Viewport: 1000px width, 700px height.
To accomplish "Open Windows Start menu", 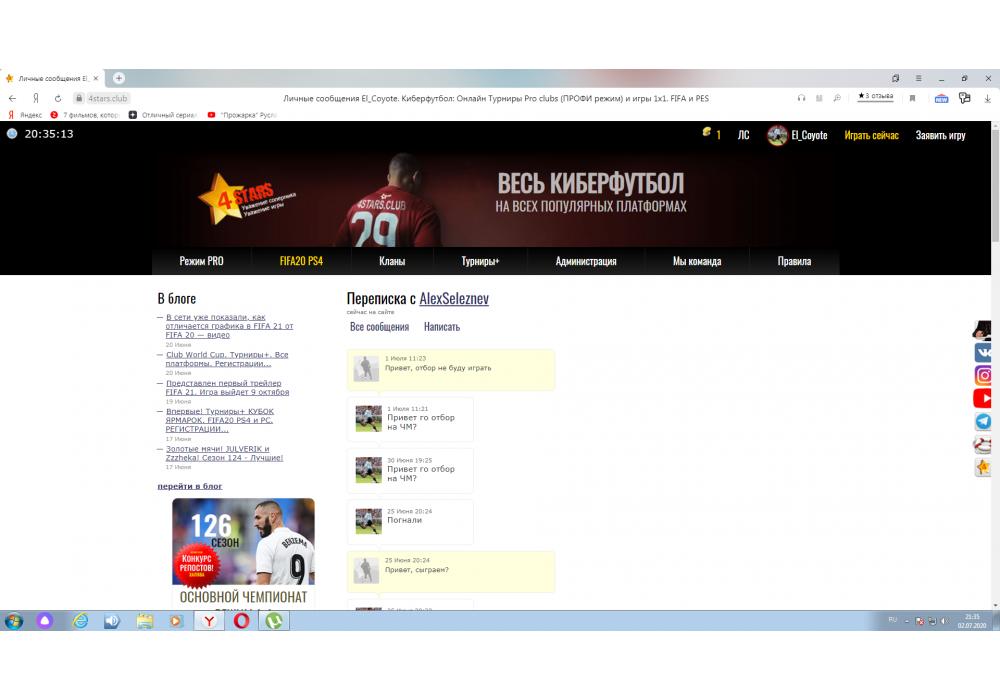I will [13, 620].
